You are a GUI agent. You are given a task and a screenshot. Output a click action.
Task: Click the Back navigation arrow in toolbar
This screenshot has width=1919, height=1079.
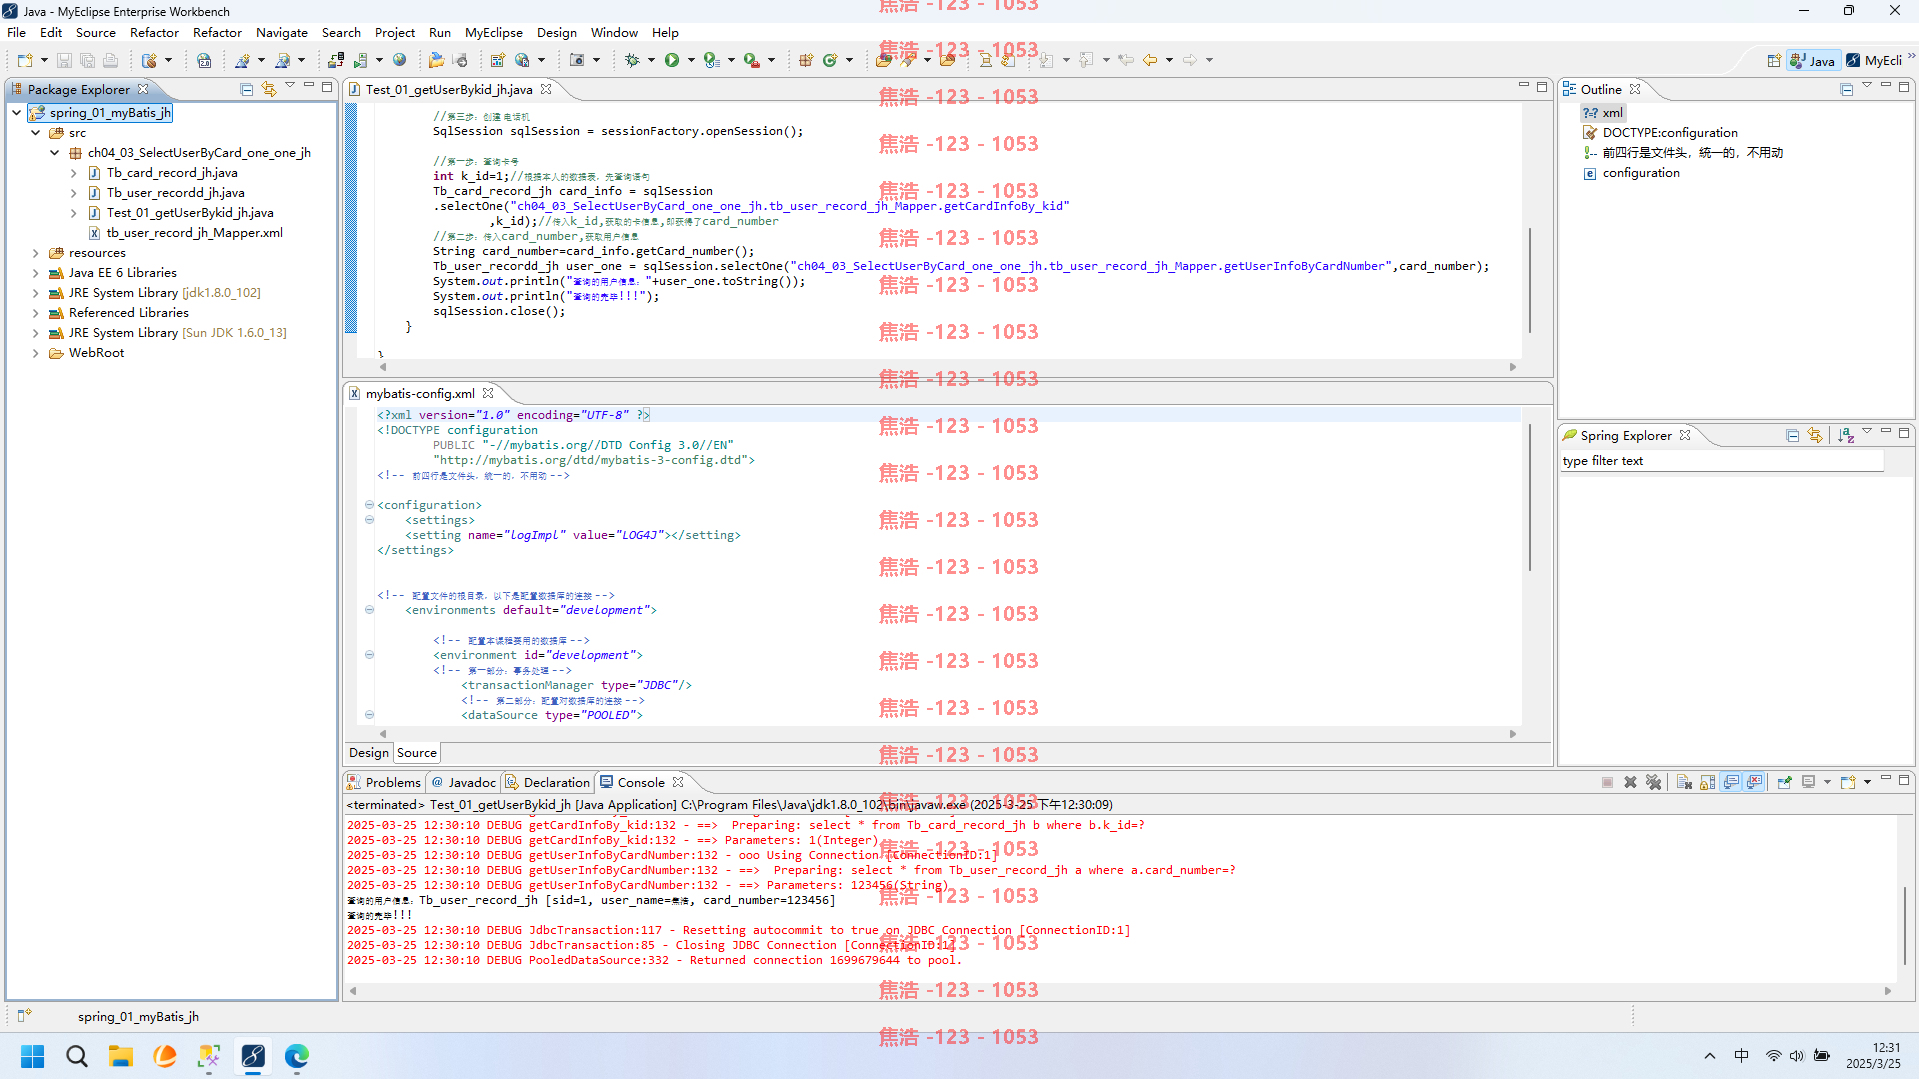[1150, 60]
